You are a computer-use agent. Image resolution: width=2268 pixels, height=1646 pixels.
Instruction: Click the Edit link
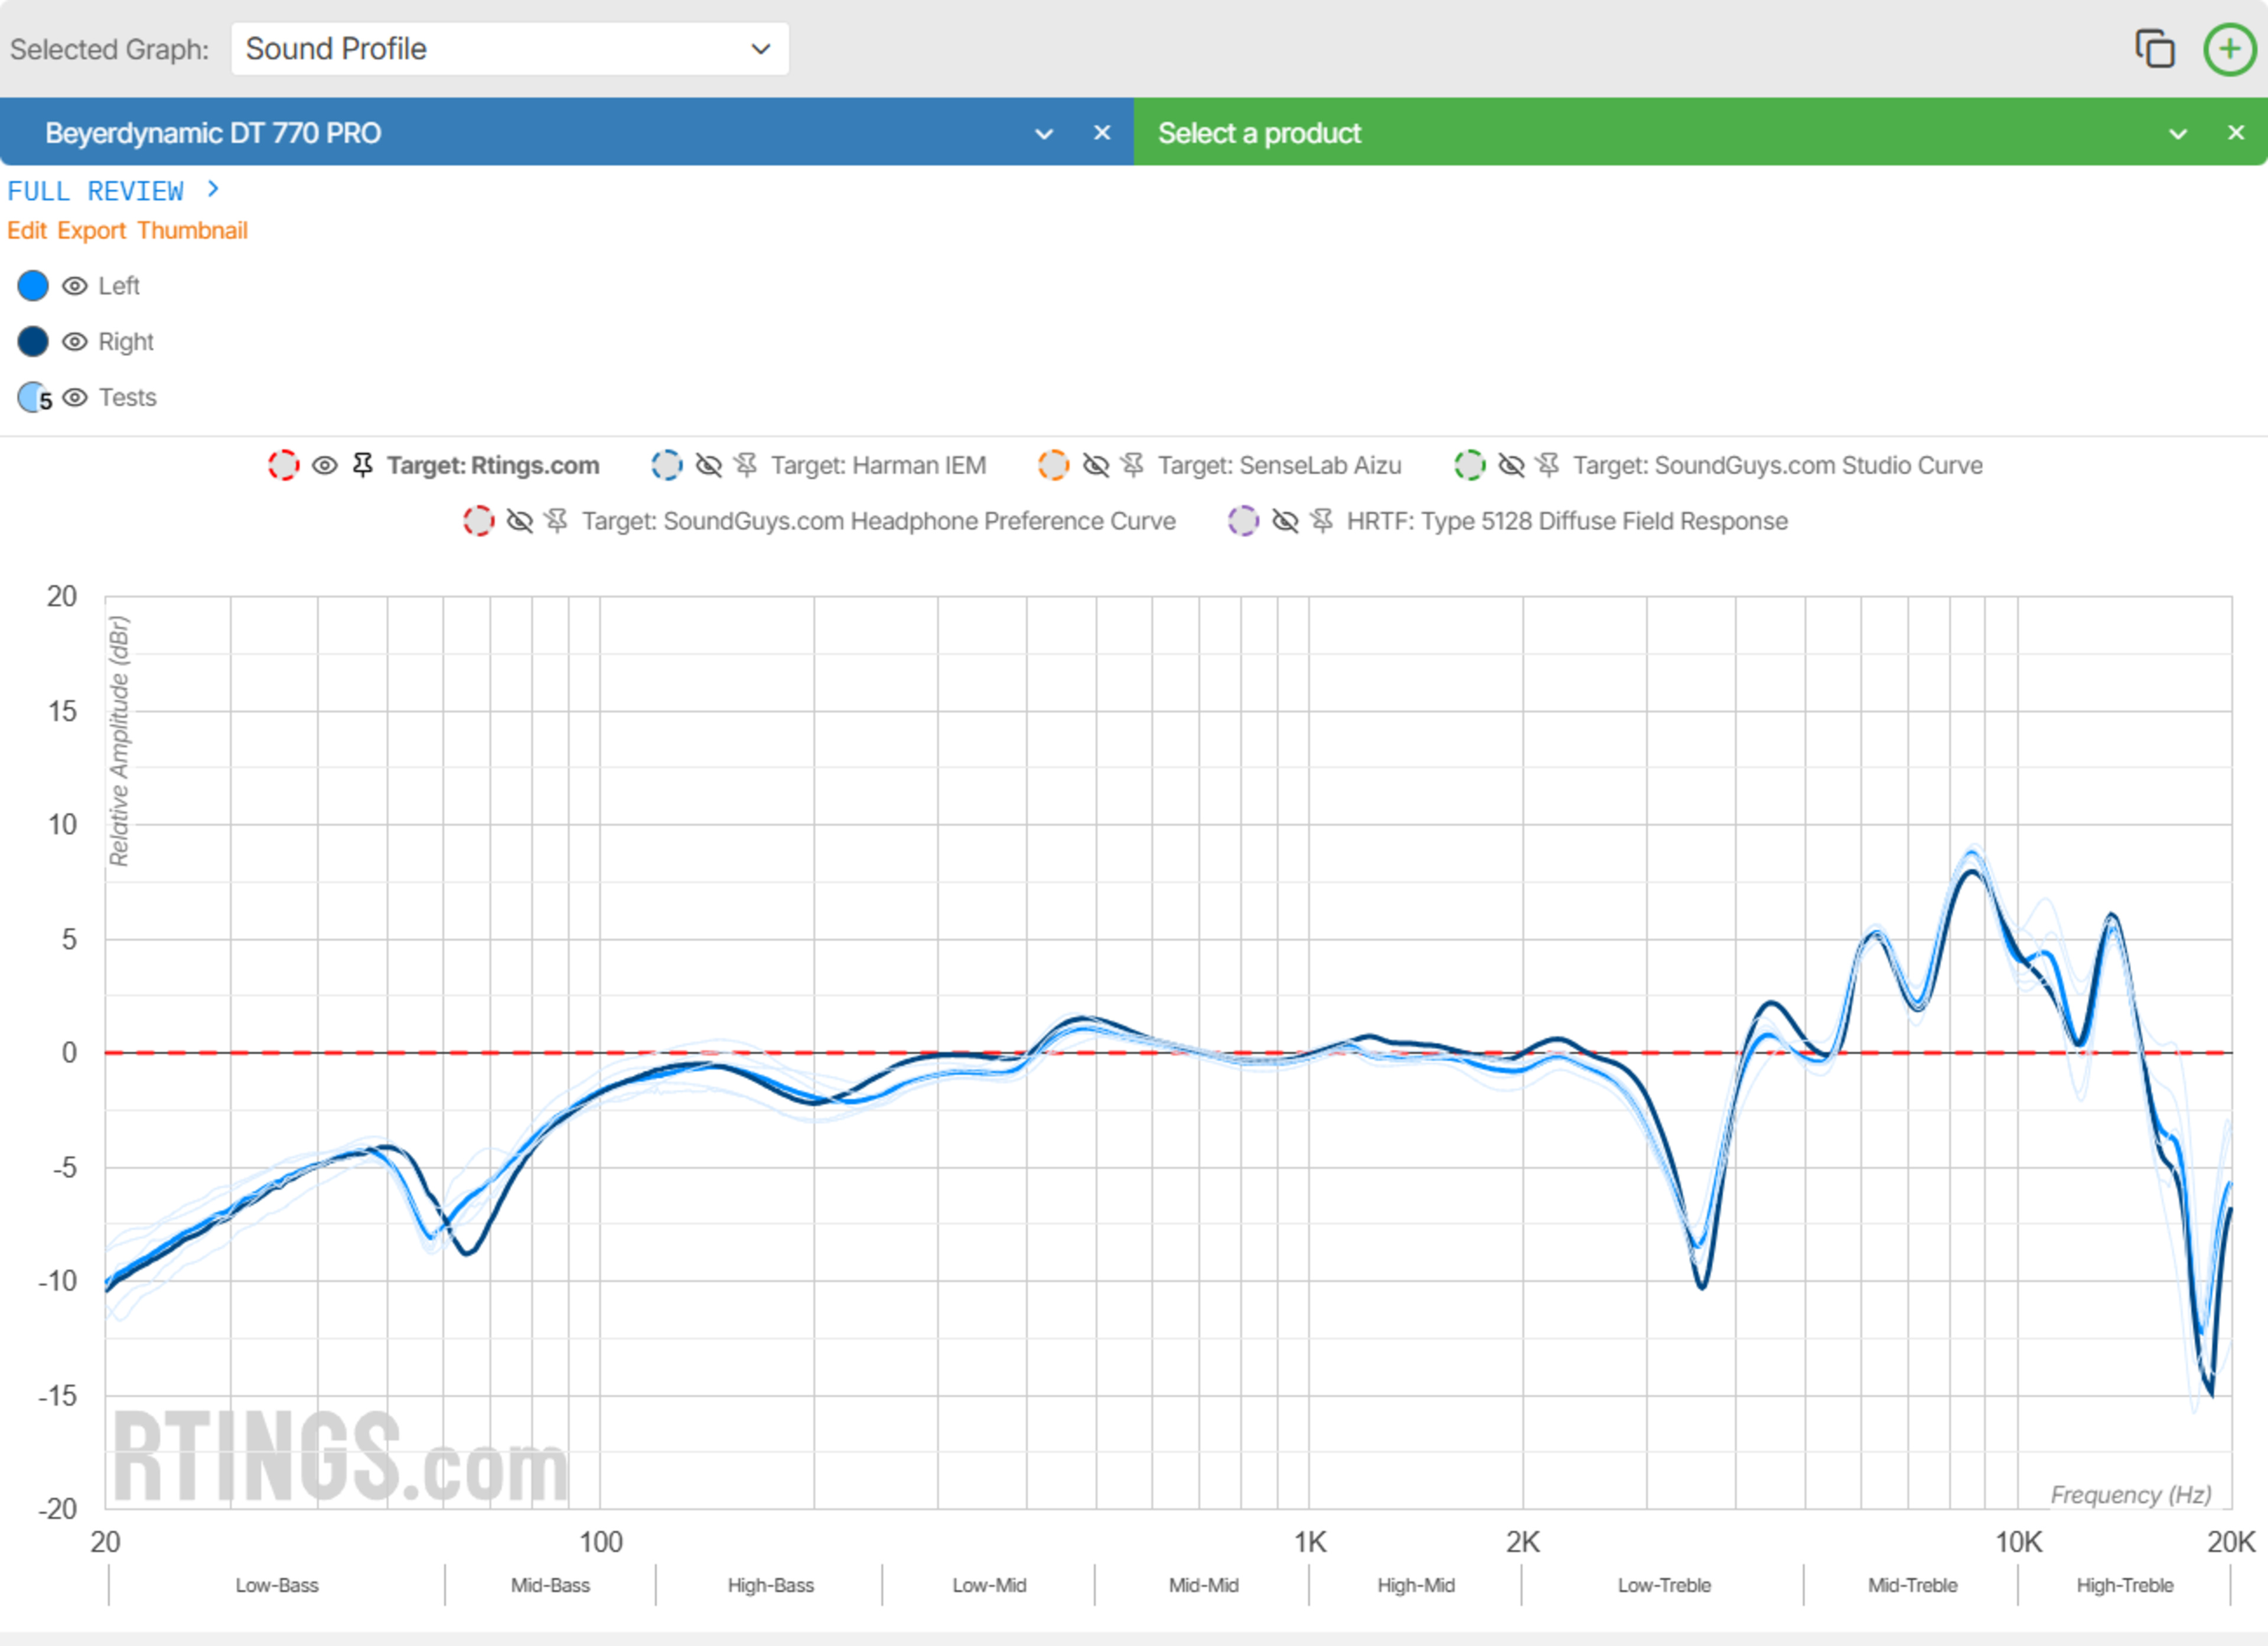(27, 231)
